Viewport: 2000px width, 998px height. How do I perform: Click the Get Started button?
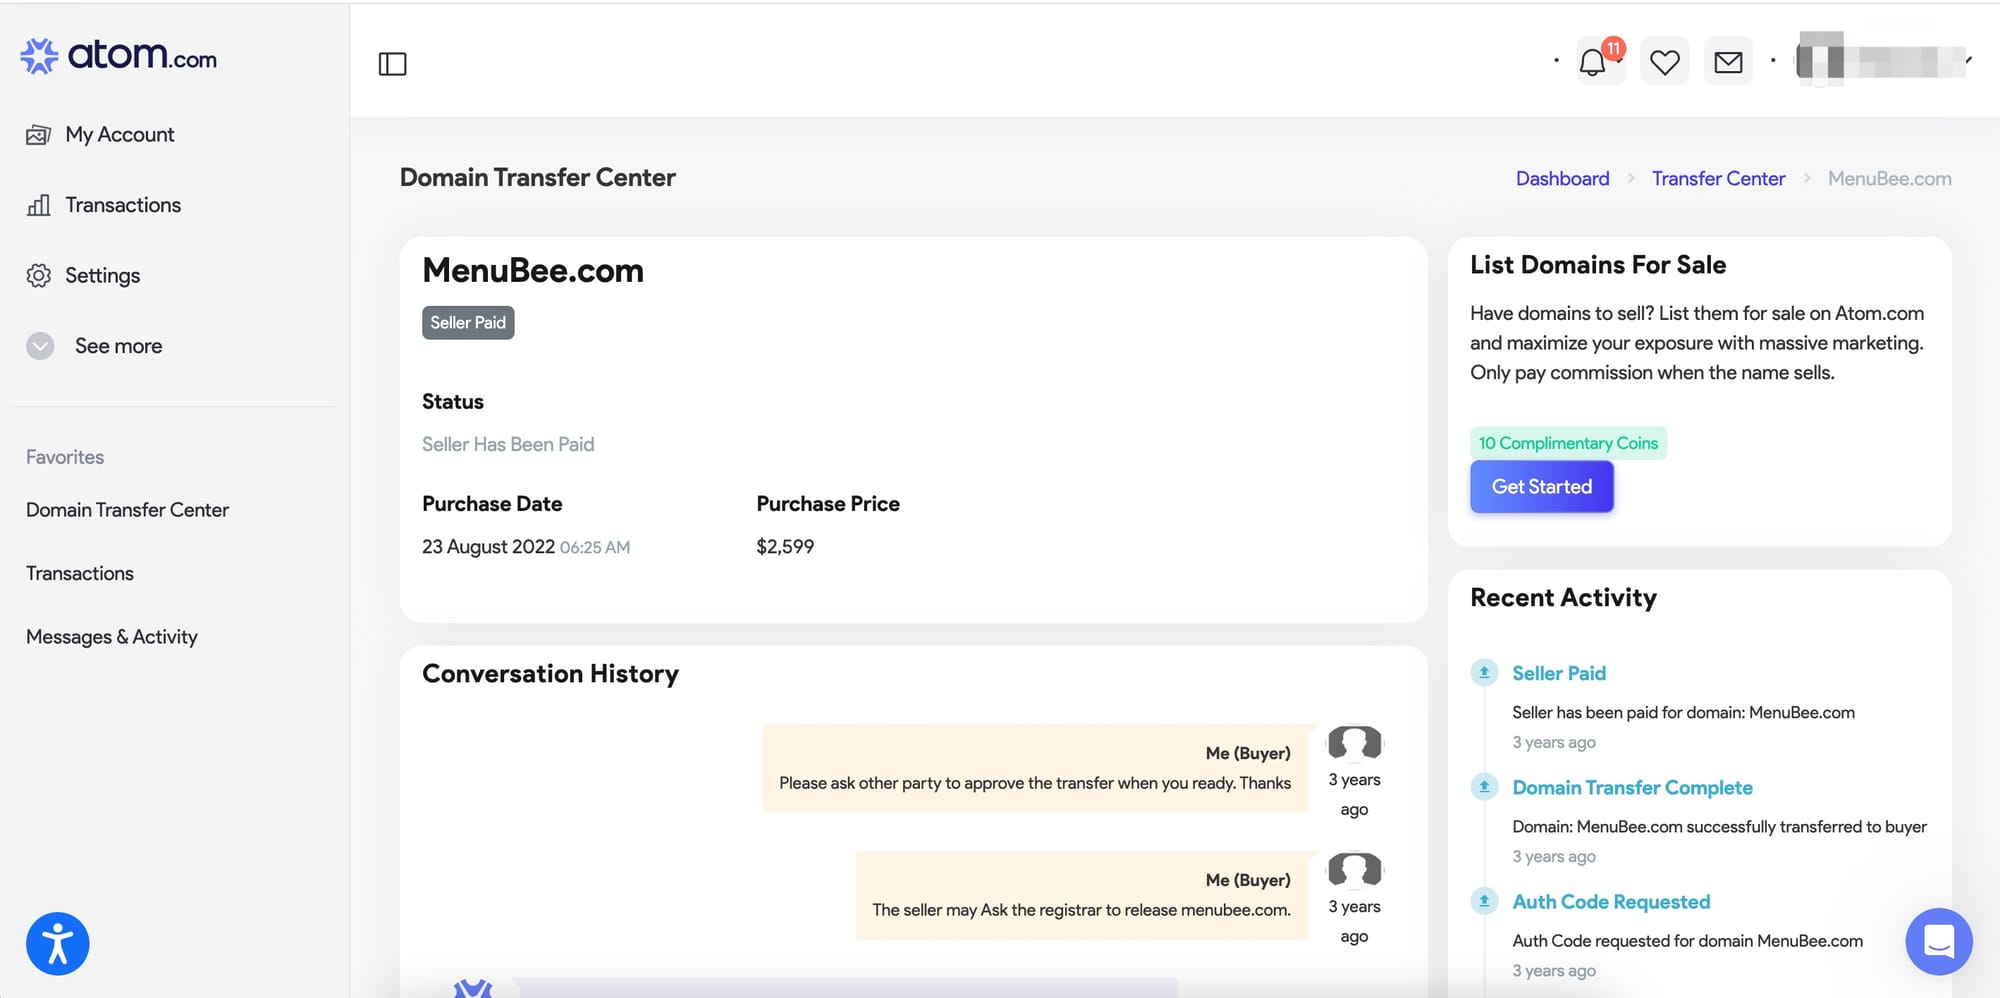point(1542,487)
